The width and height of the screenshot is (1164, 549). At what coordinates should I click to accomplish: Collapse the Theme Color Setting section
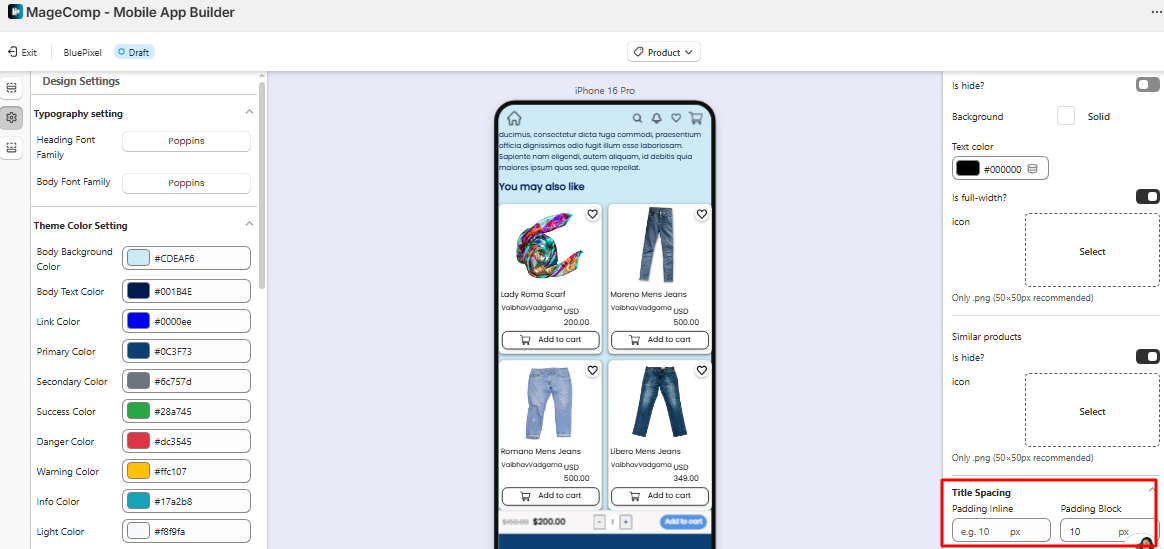pyautogui.click(x=249, y=225)
